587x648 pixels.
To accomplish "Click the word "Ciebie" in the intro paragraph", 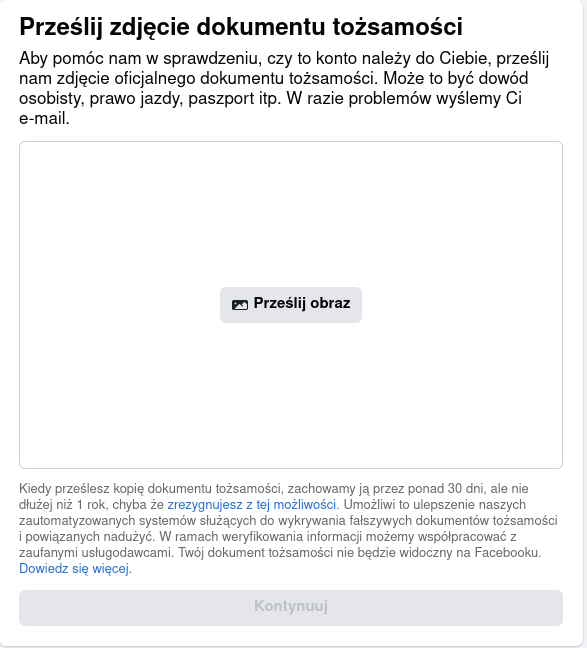I will 465,58.
